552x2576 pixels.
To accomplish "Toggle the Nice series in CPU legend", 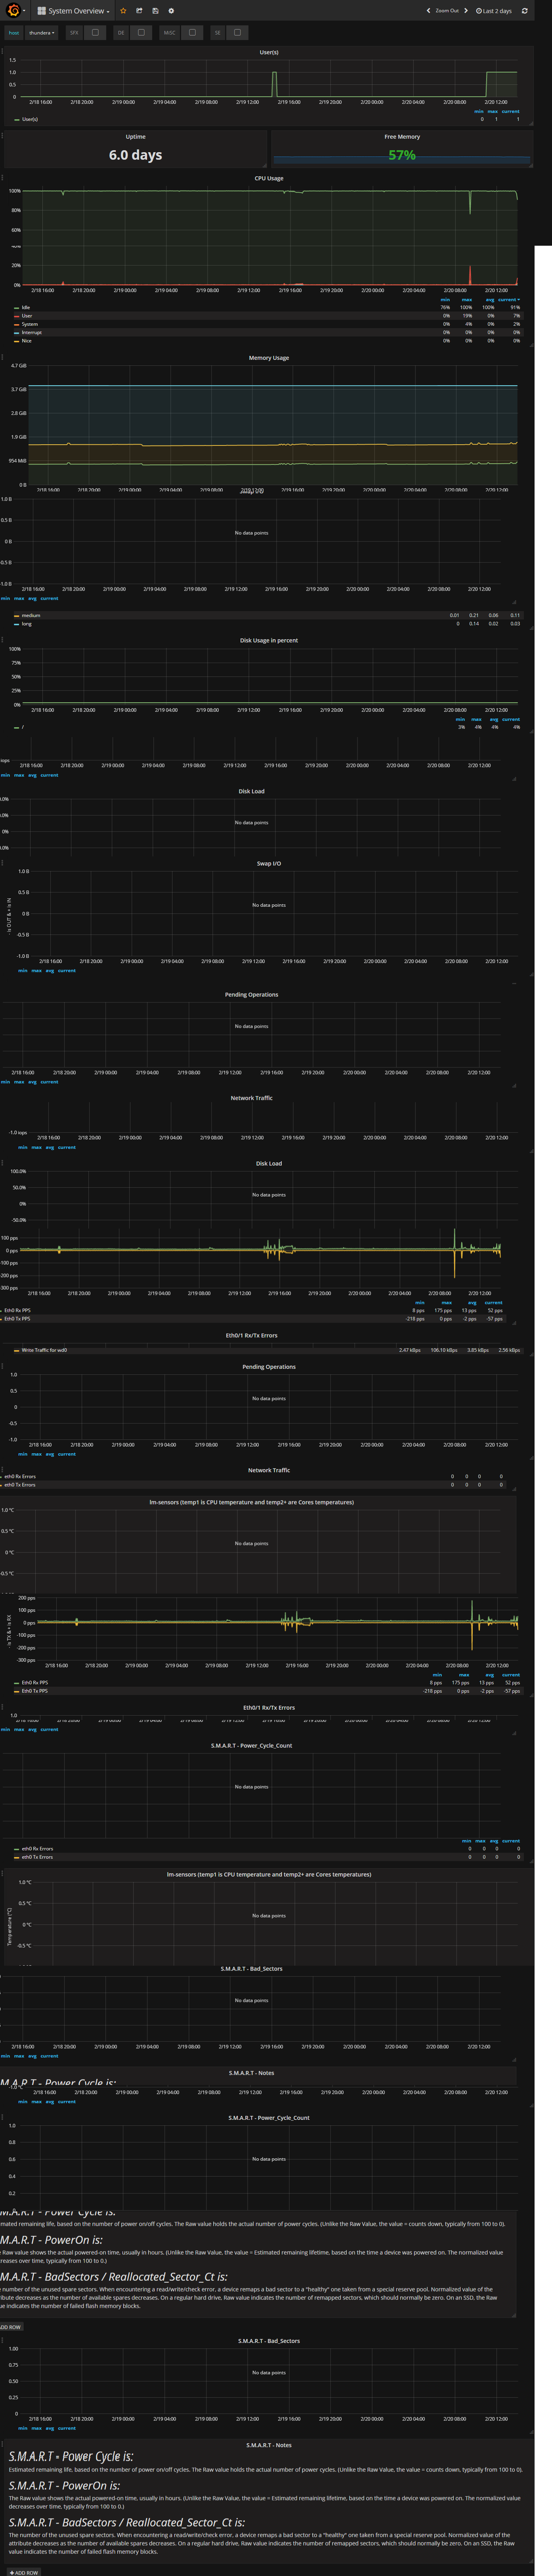I will click(27, 340).
